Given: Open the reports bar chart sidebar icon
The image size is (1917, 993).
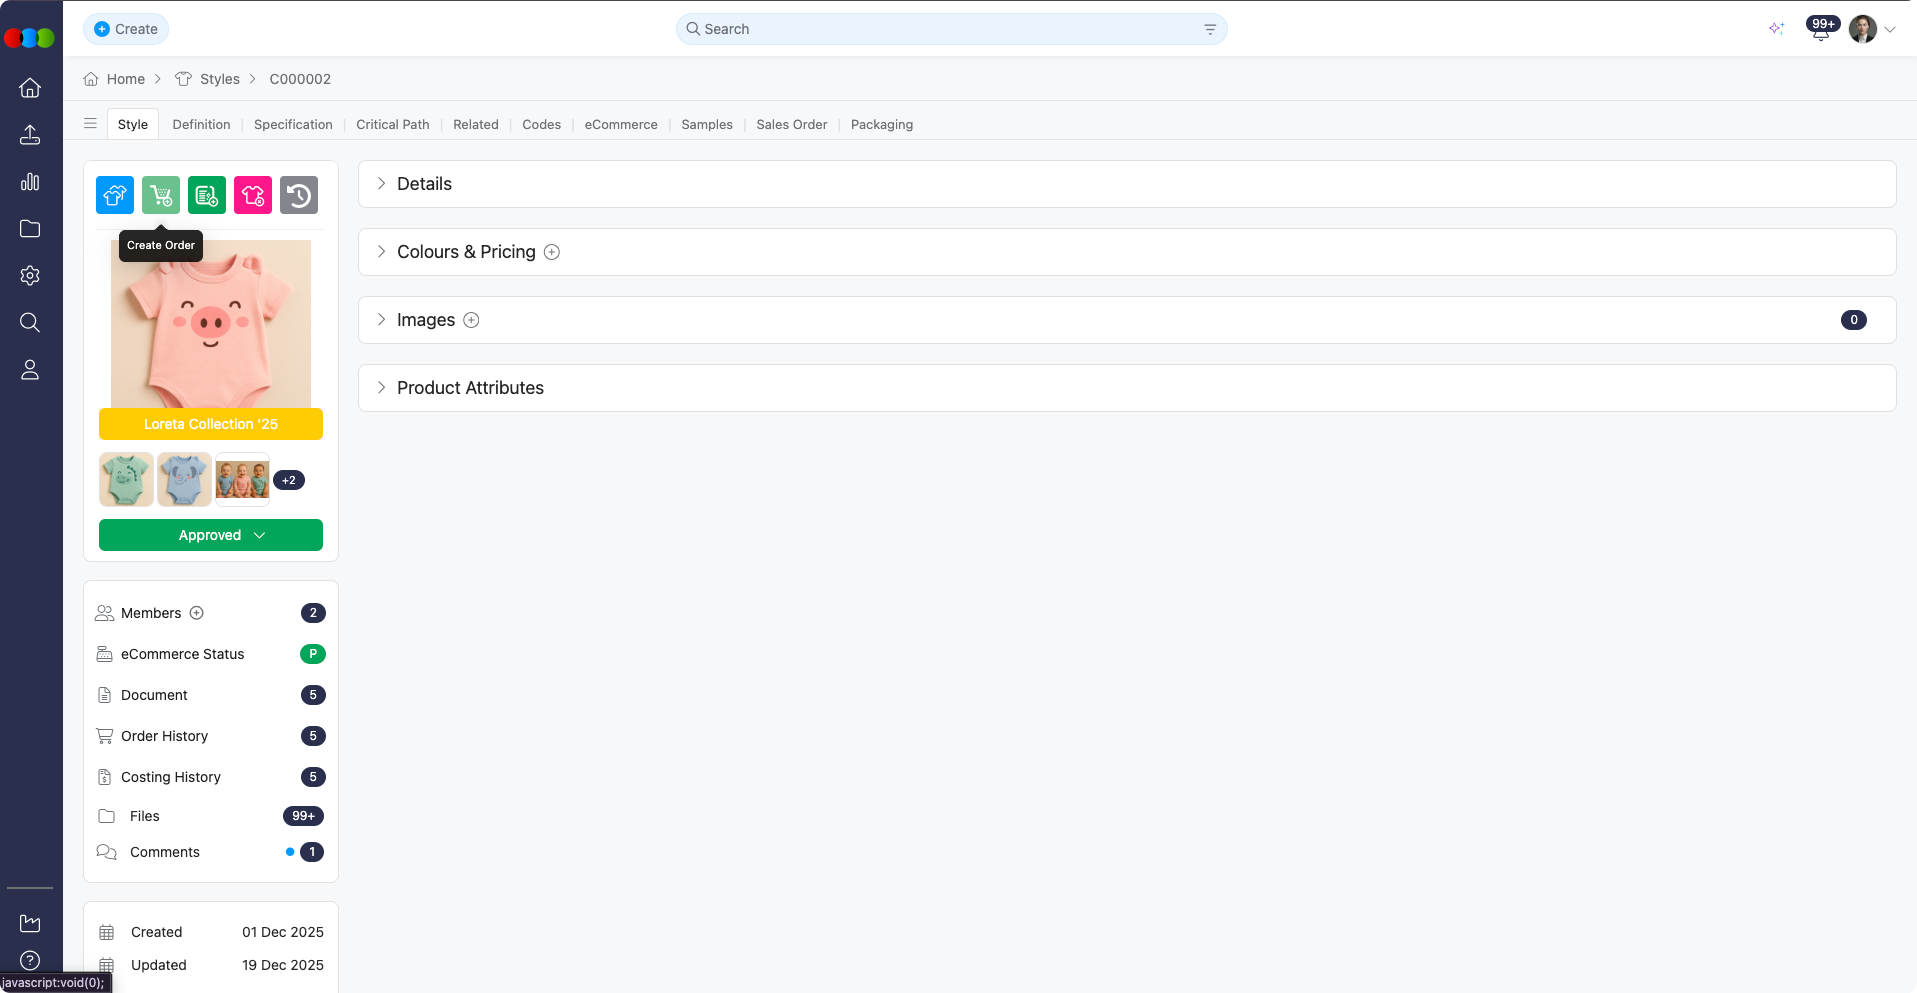Looking at the screenshot, I should [30, 182].
